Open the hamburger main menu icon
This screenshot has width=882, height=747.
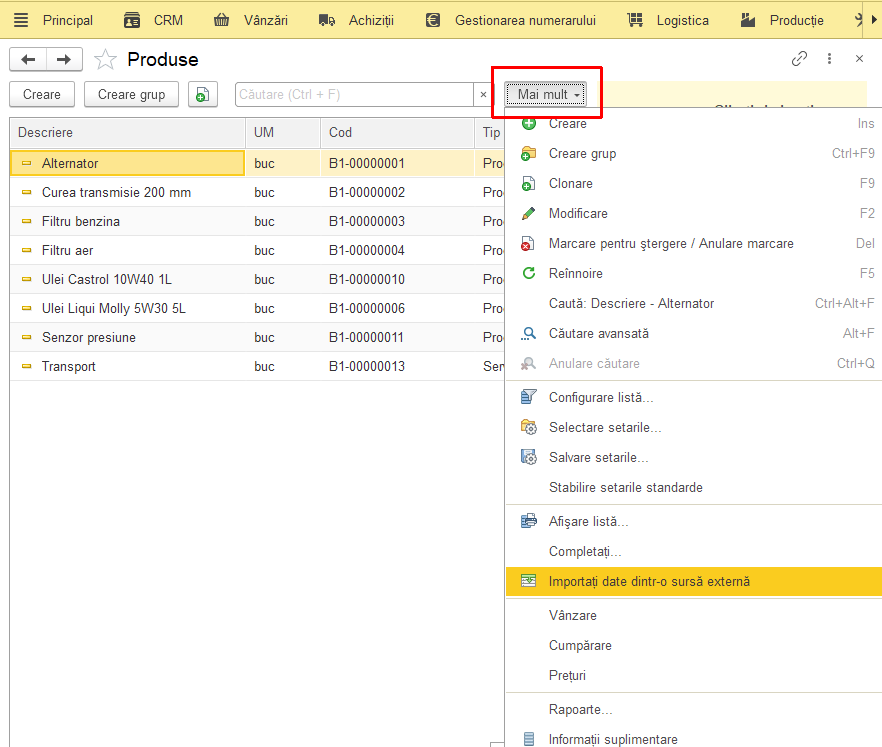coord(21,20)
